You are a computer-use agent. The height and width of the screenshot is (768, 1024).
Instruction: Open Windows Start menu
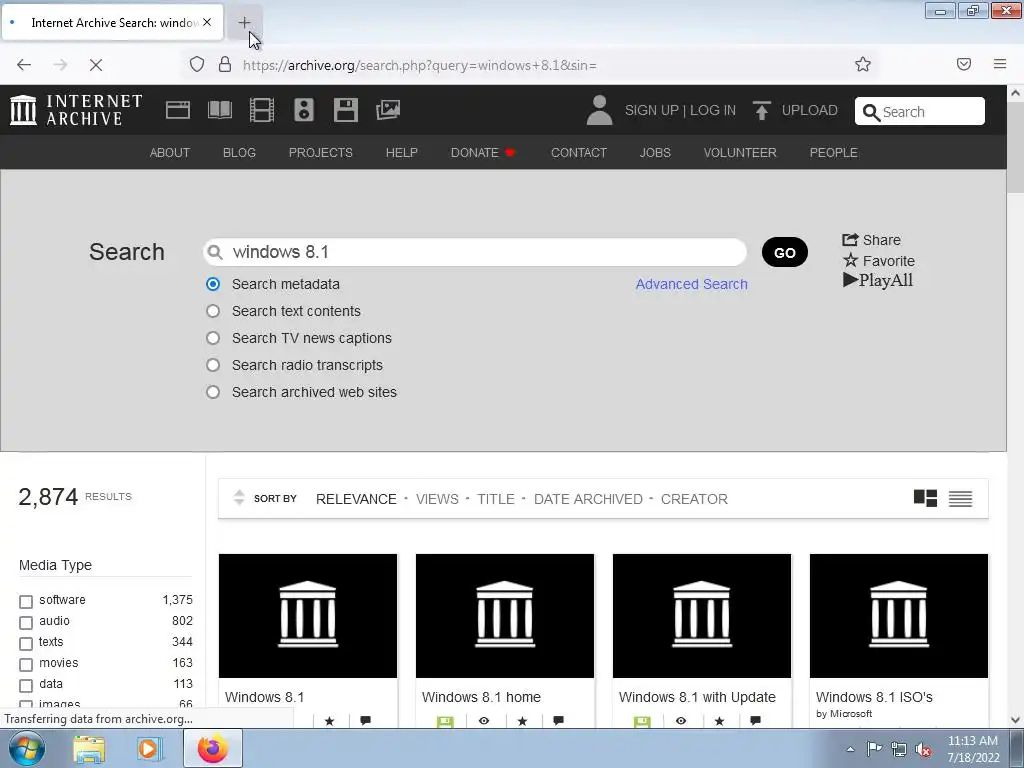tap(26, 748)
